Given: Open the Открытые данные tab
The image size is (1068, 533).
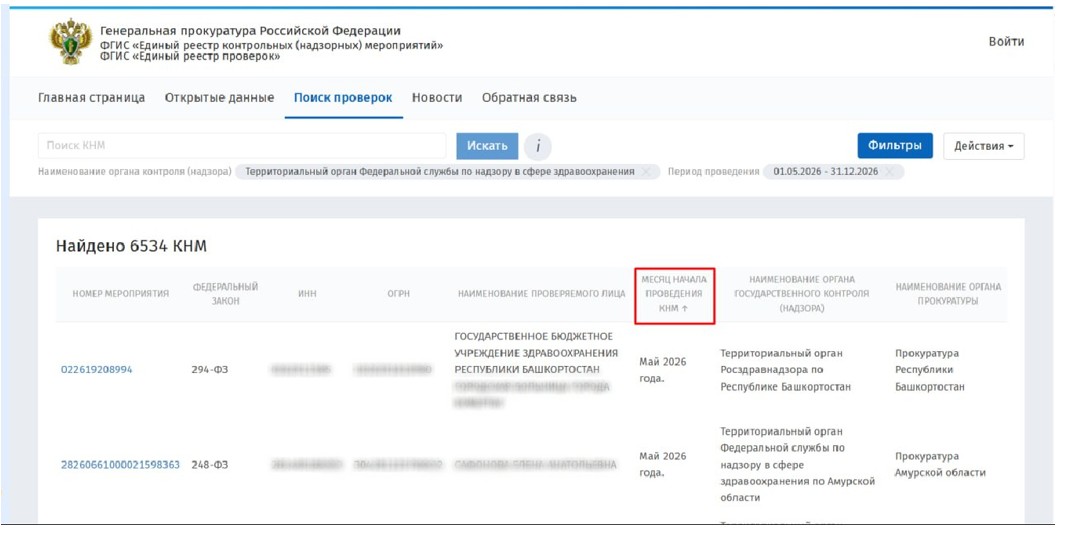Looking at the screenshot, I should [x=219, y=97].
